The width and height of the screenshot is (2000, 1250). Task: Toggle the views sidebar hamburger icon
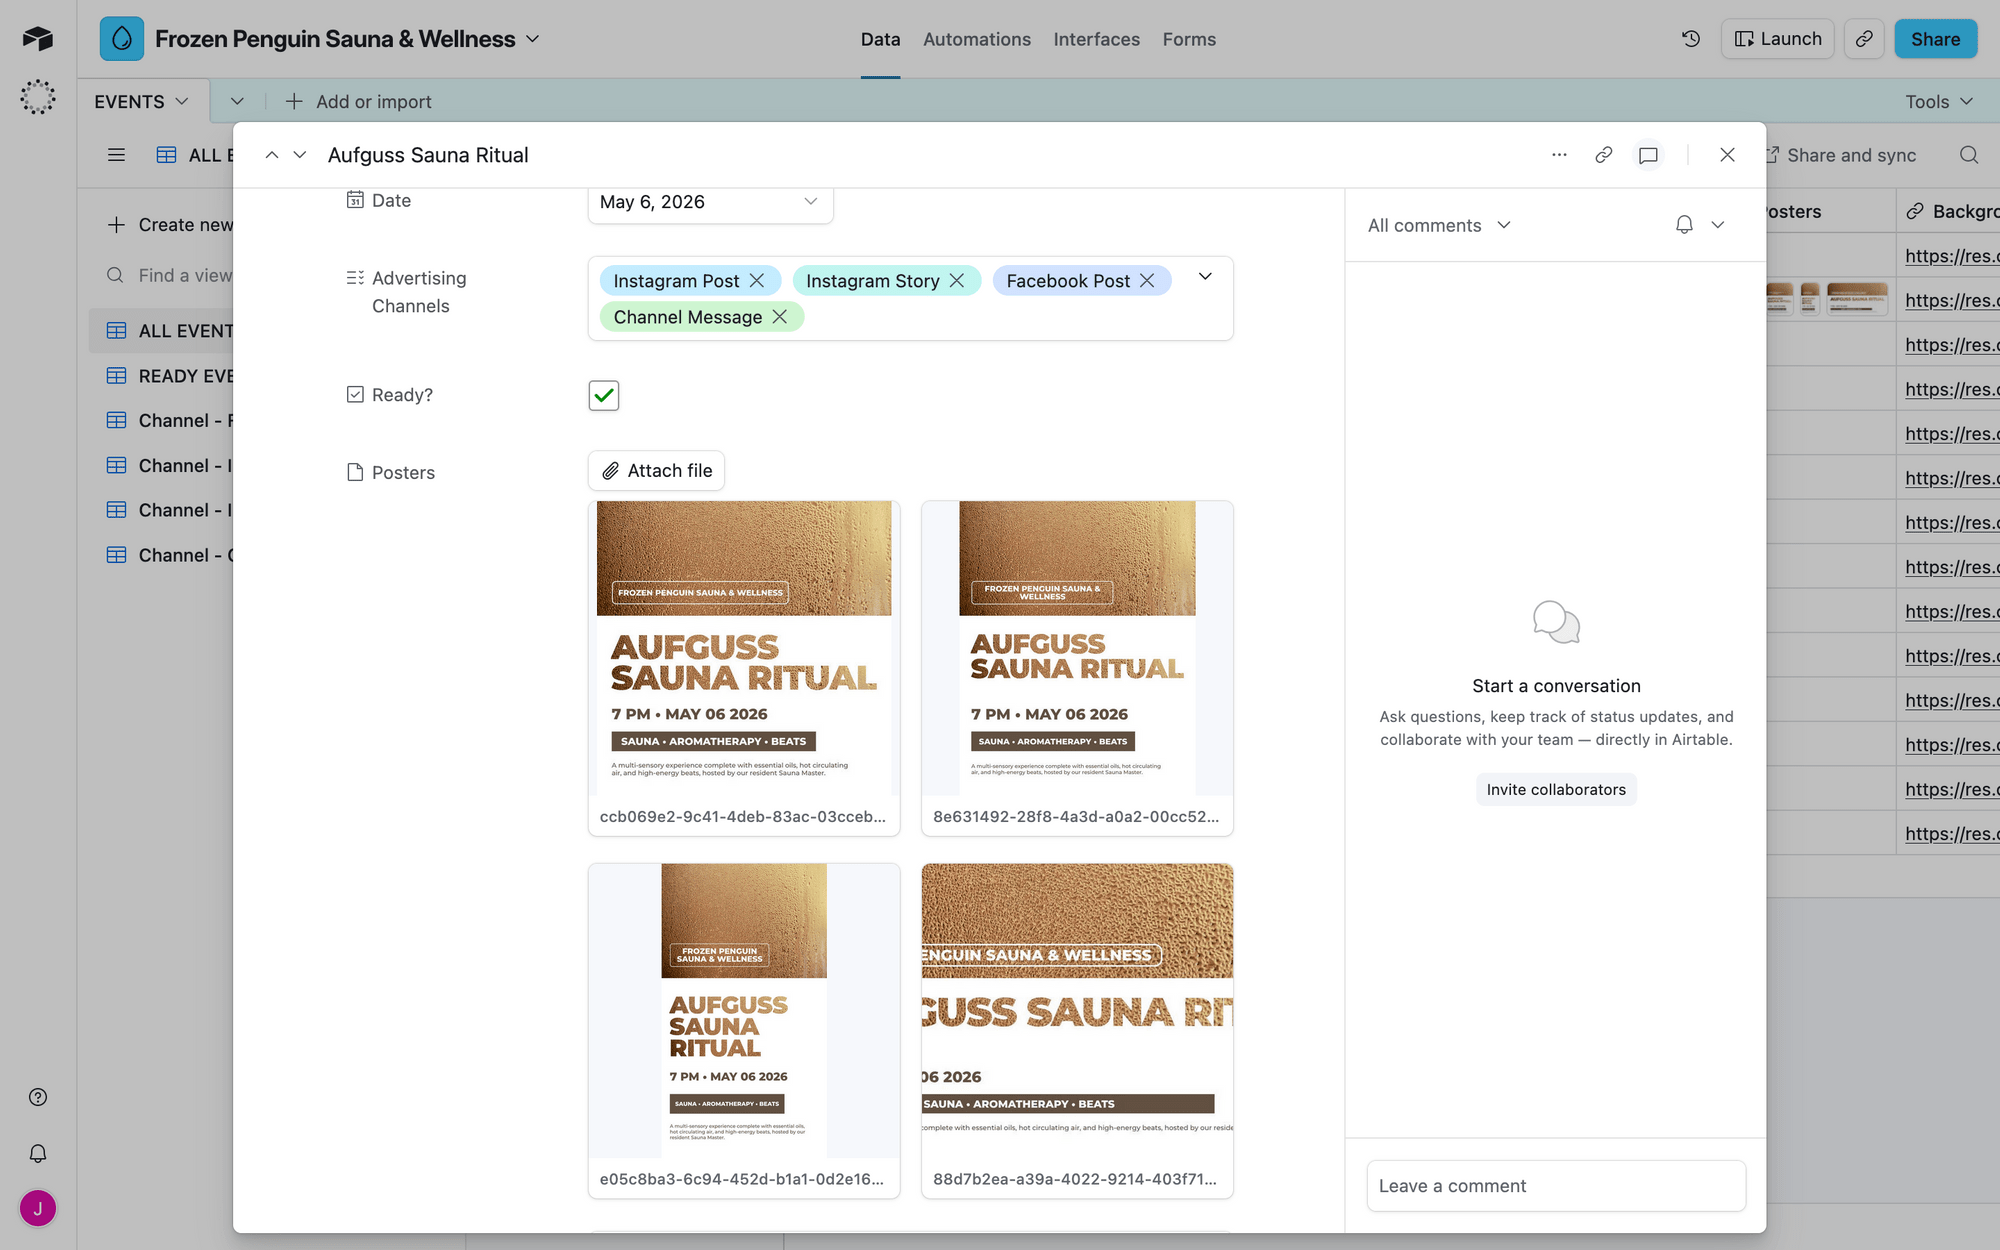[x=116, y=155]
